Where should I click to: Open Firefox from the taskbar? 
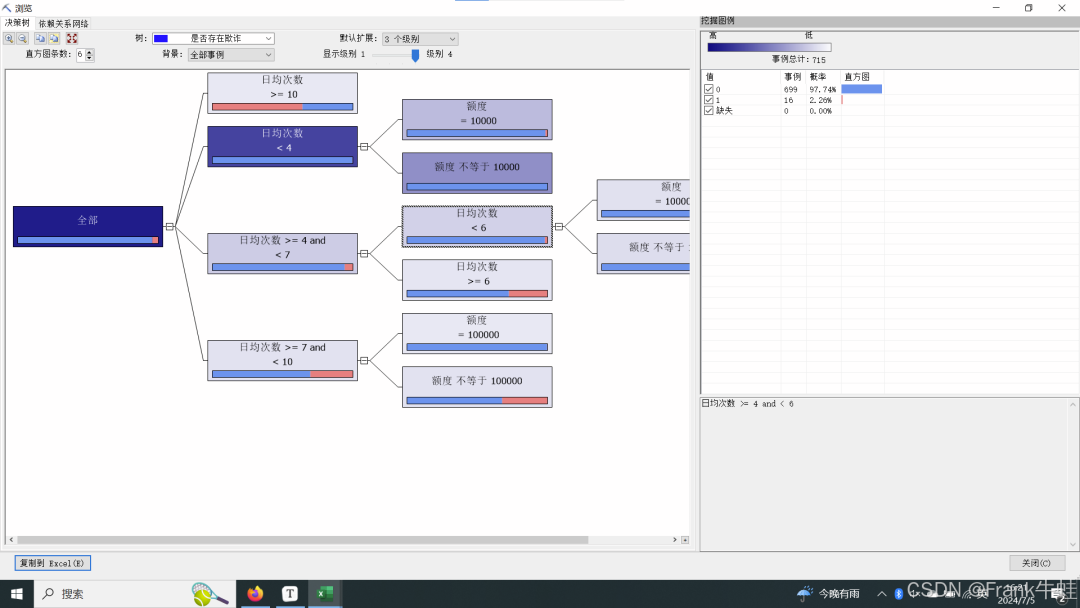tap(256, 594)
